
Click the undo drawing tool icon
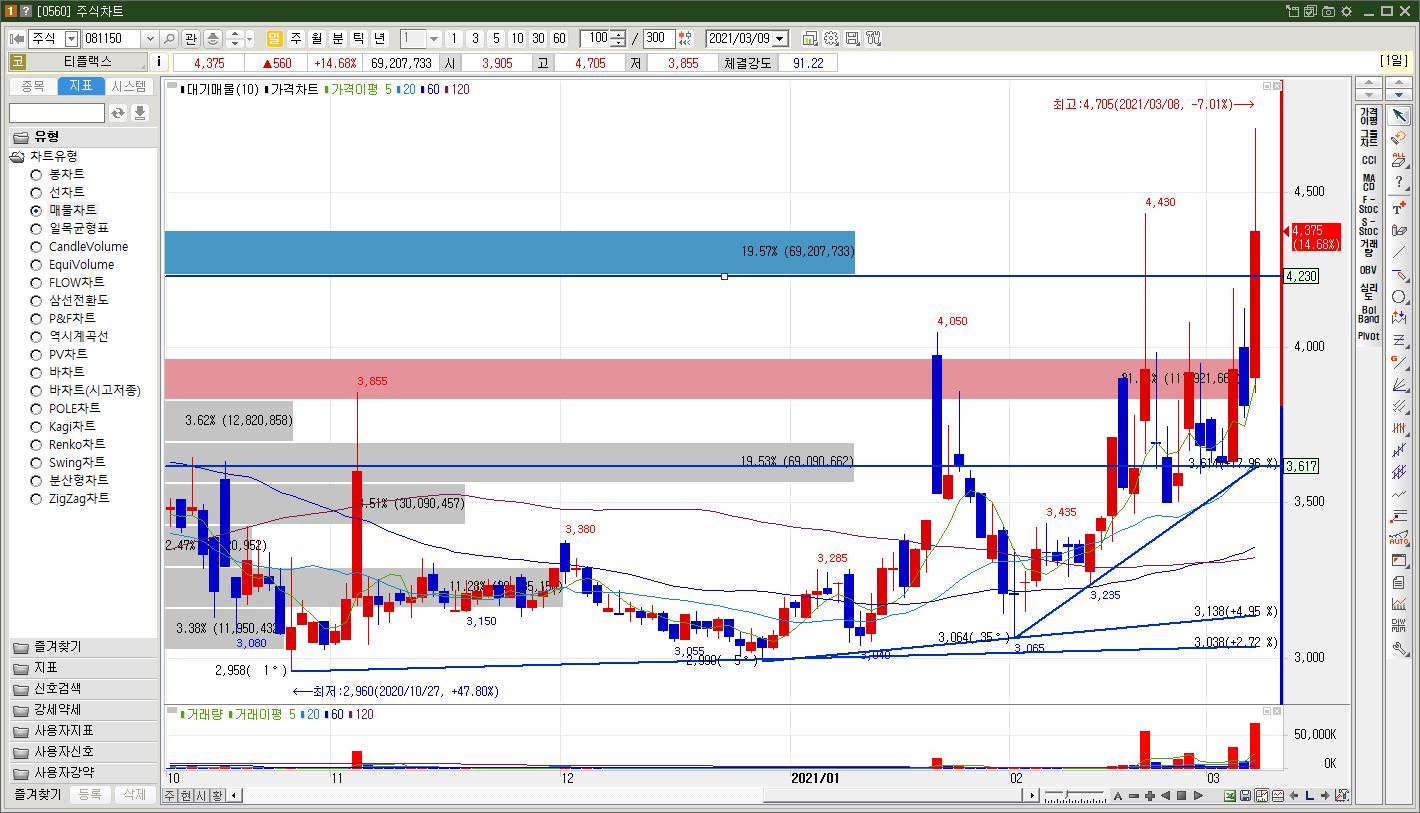(1399, 138)
